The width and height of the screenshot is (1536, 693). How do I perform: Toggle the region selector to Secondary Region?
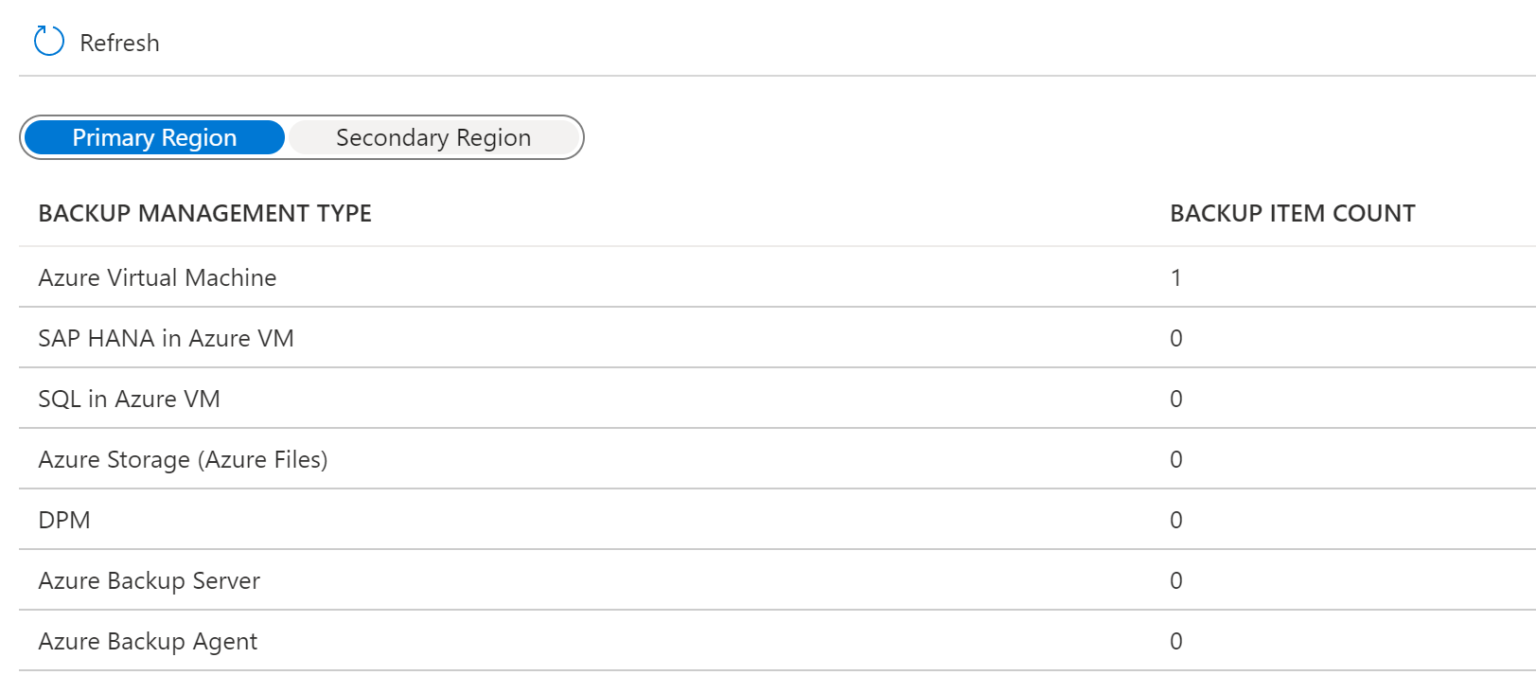click(x=432, y=137)
